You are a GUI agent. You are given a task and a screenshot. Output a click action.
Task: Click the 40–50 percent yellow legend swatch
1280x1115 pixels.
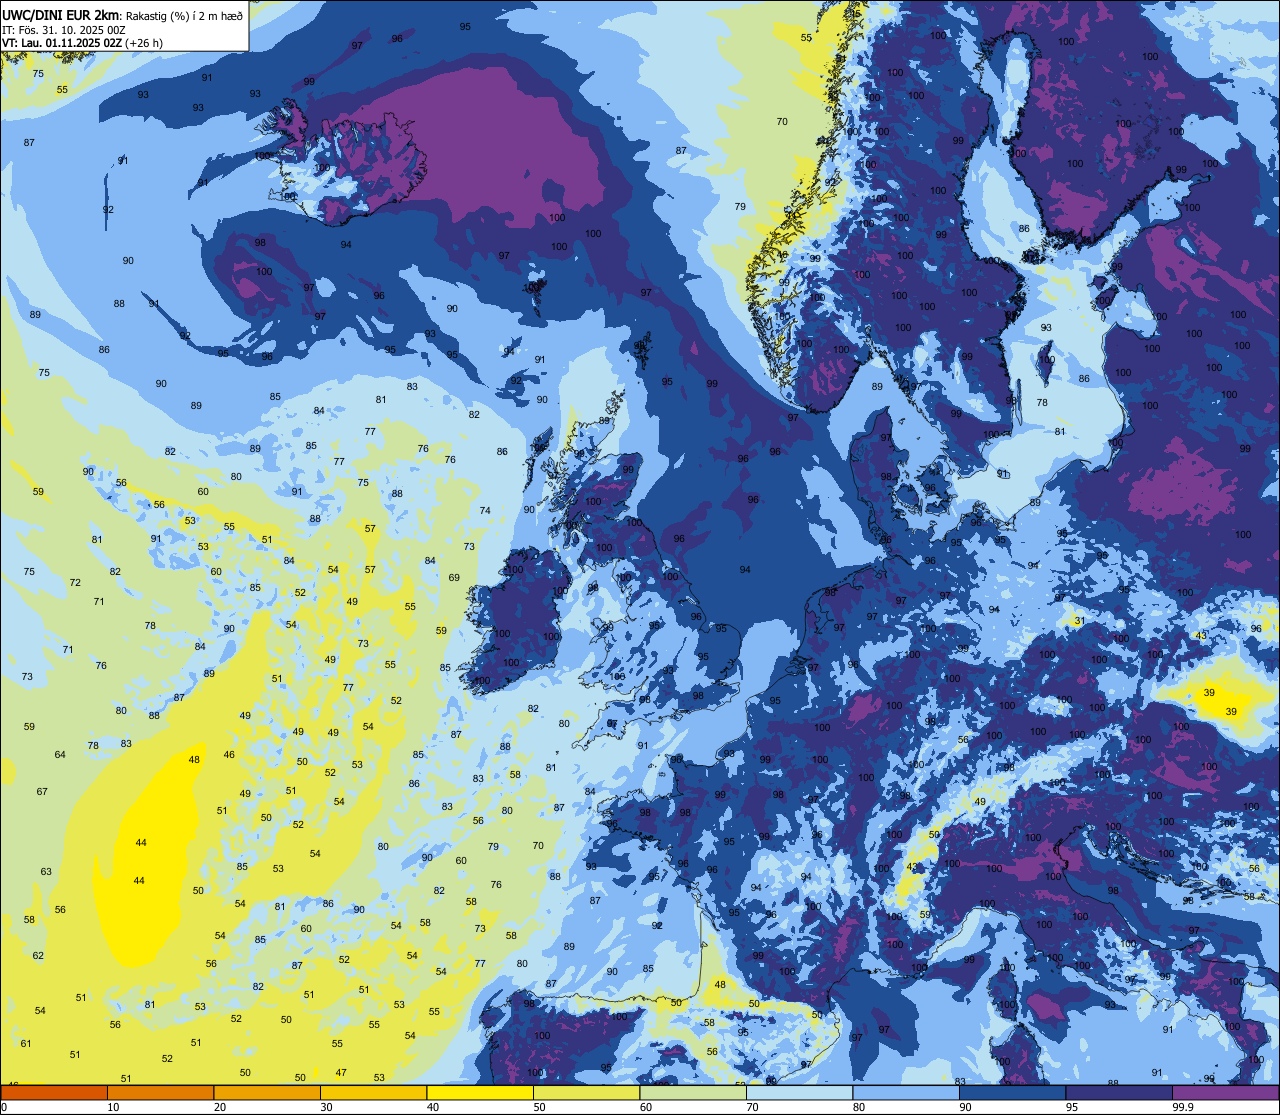480,1092
